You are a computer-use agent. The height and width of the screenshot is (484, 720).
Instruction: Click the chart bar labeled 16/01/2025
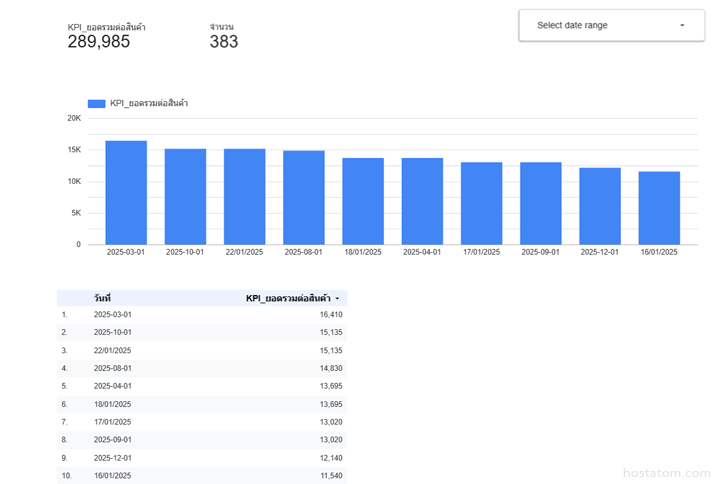(x=659, y=208)
